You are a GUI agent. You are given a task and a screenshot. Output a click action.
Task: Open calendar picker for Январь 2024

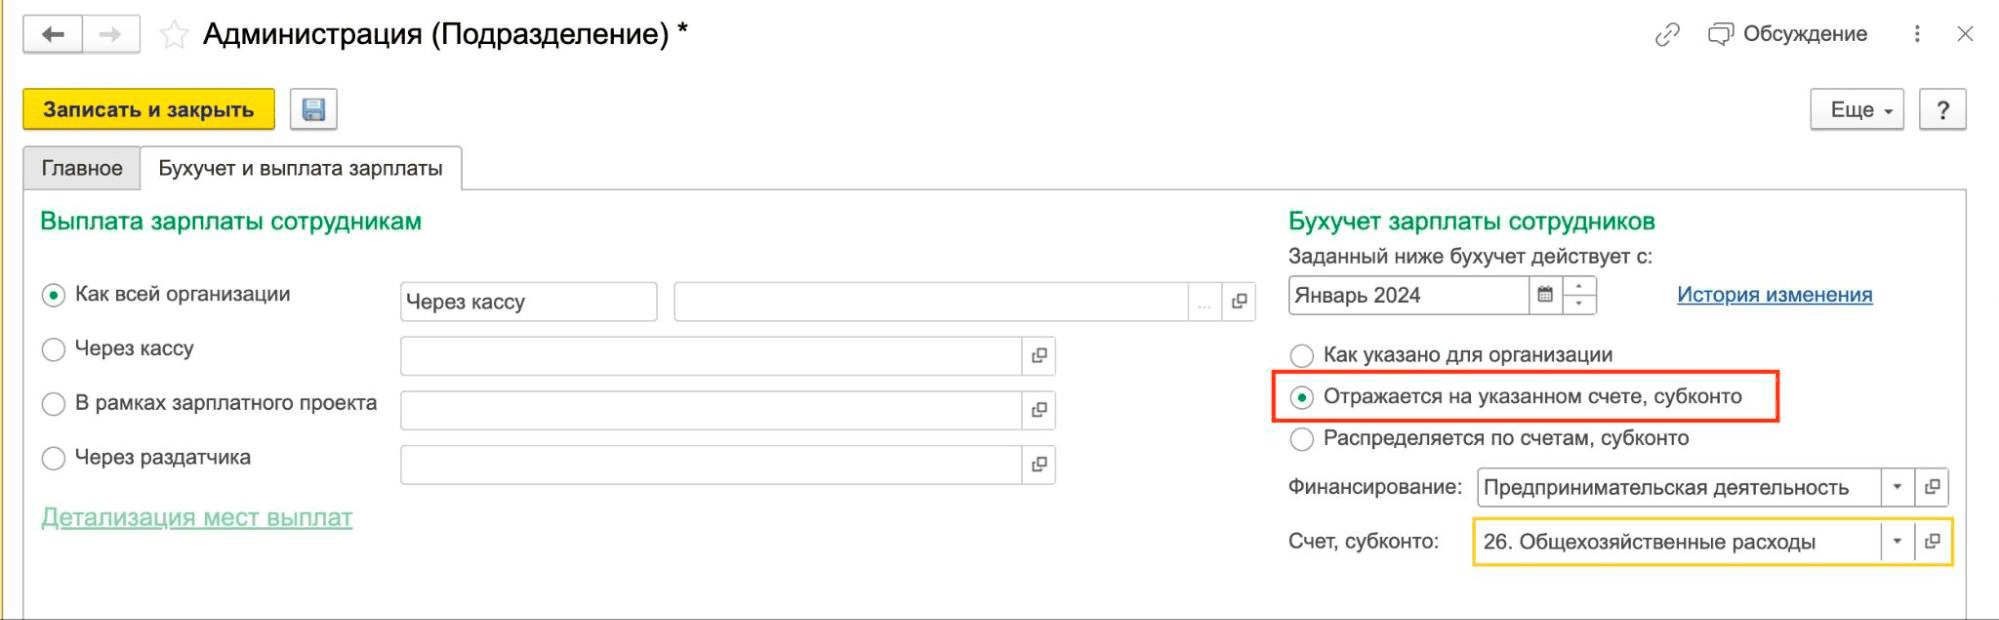(1545, 295)
